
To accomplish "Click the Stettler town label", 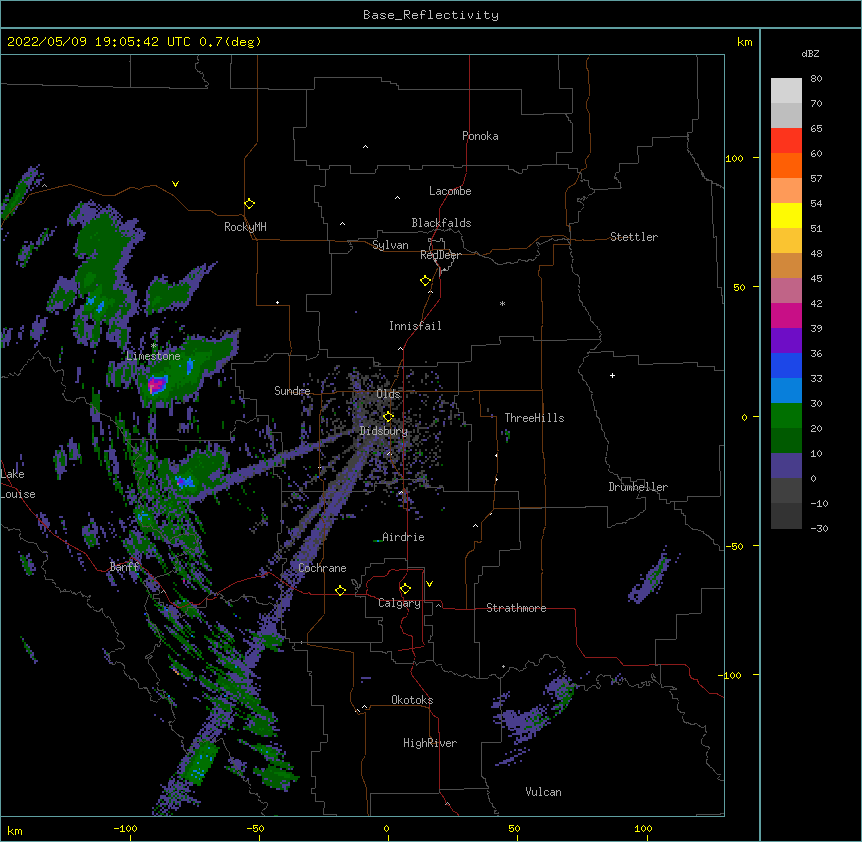I will tap(634, 237).
